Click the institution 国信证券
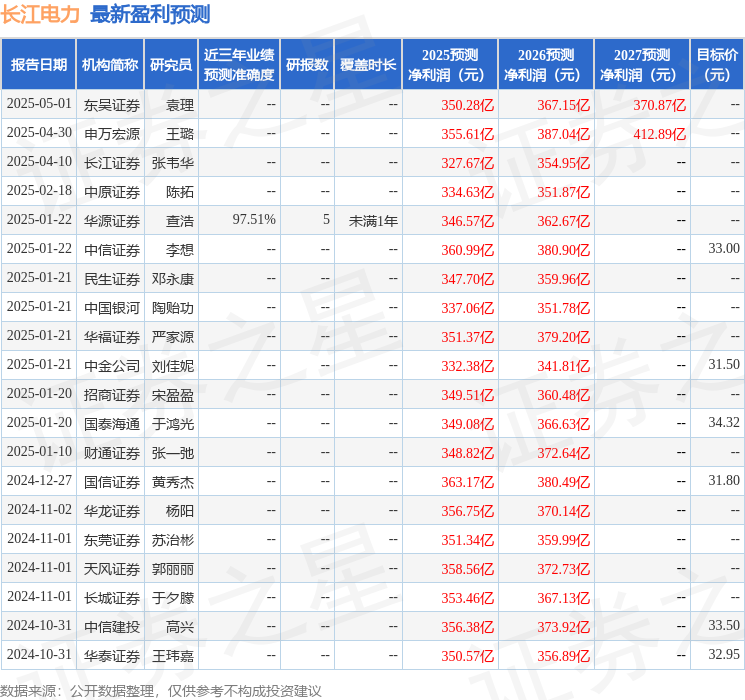Image resolution: width=745 pixels, height=700 pixels. click(x=112, y=482)
